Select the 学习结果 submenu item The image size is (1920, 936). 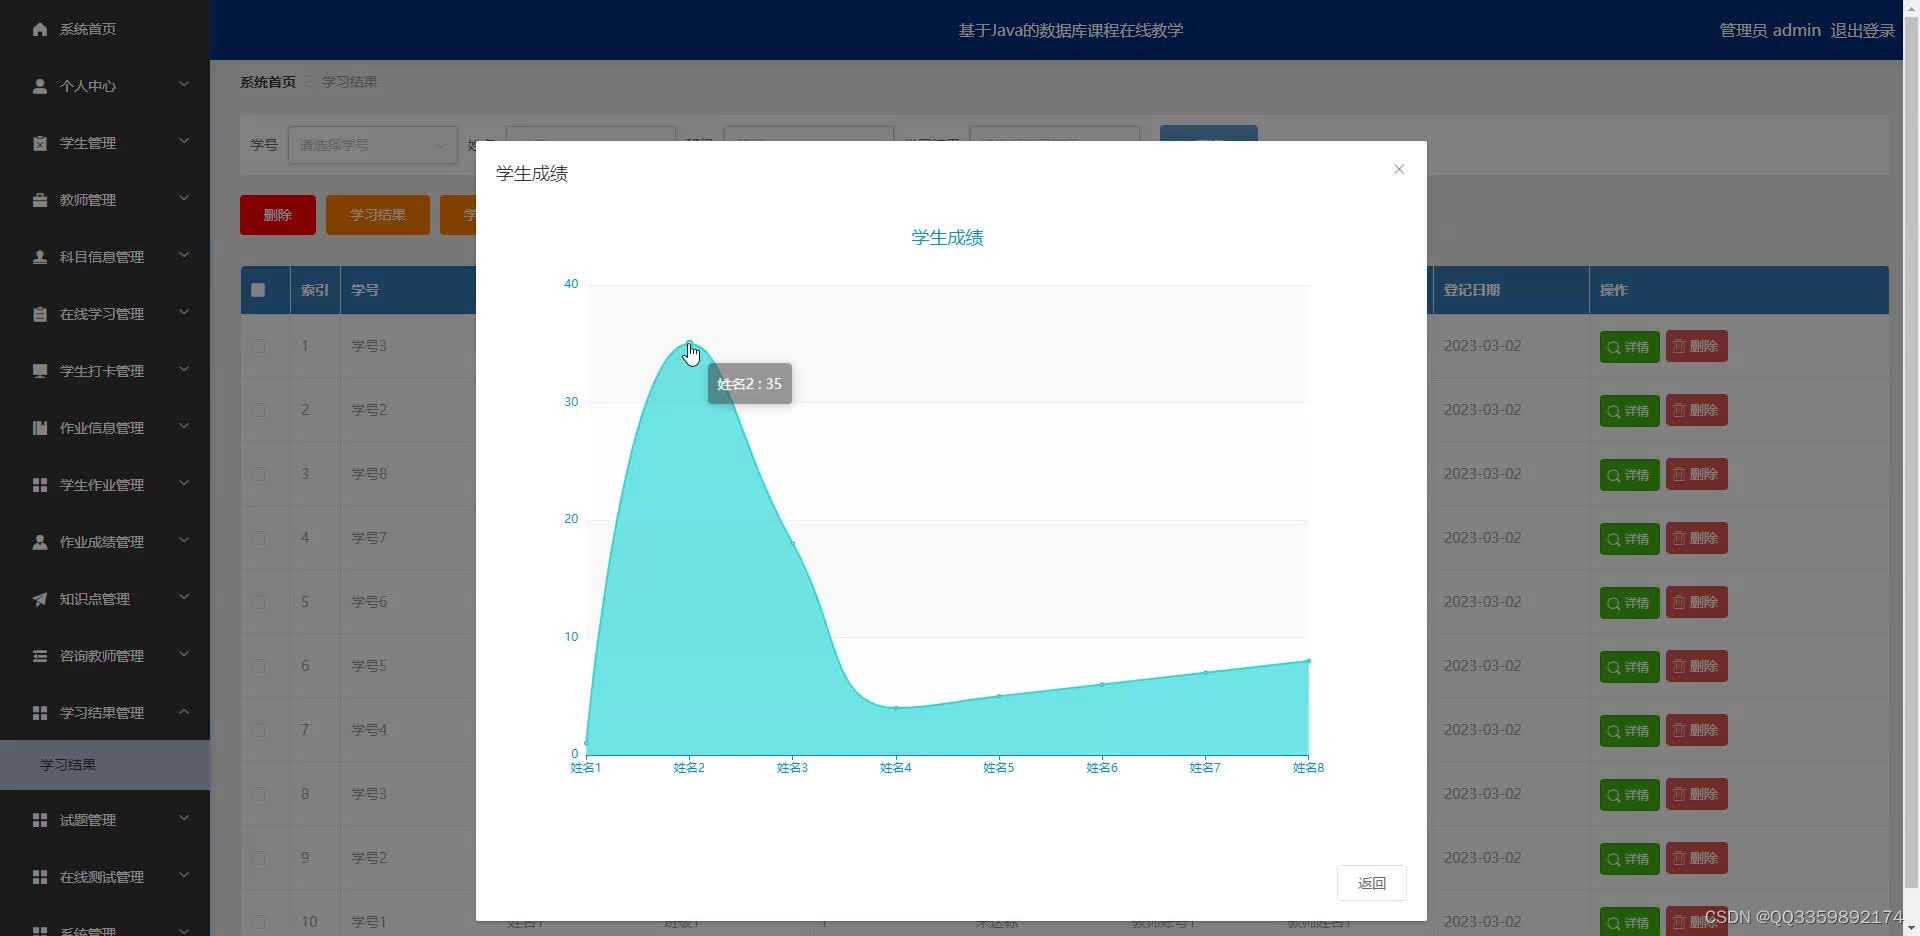[x=105, y=765]
